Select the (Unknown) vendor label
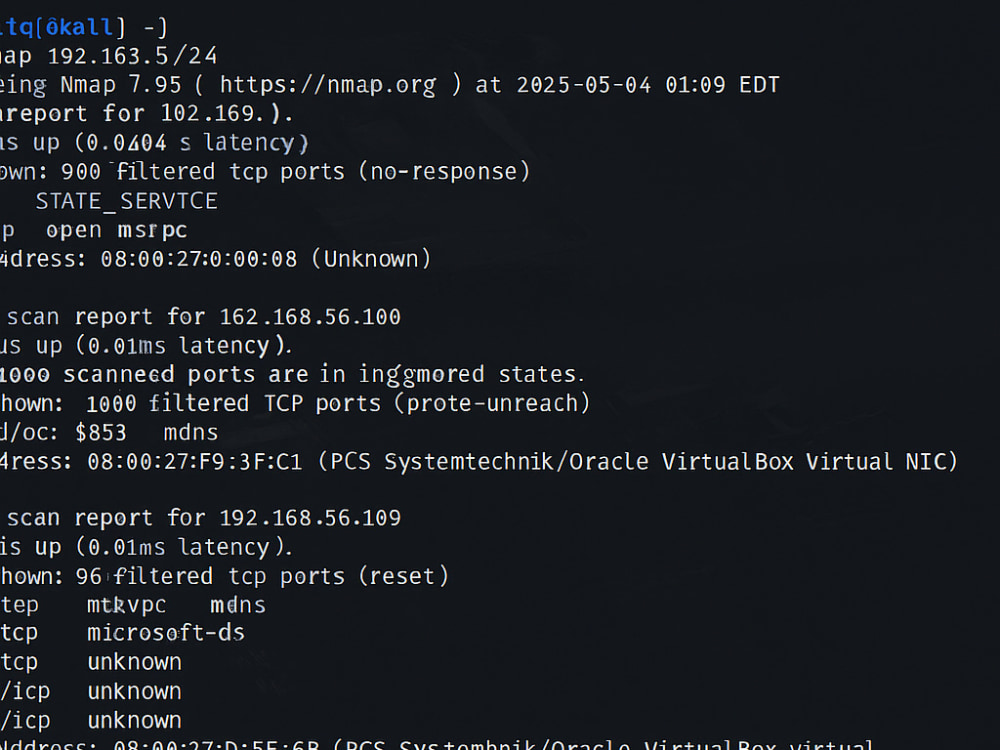The image size is (1000, 750). pyautogui.click(x=372, y=259)
